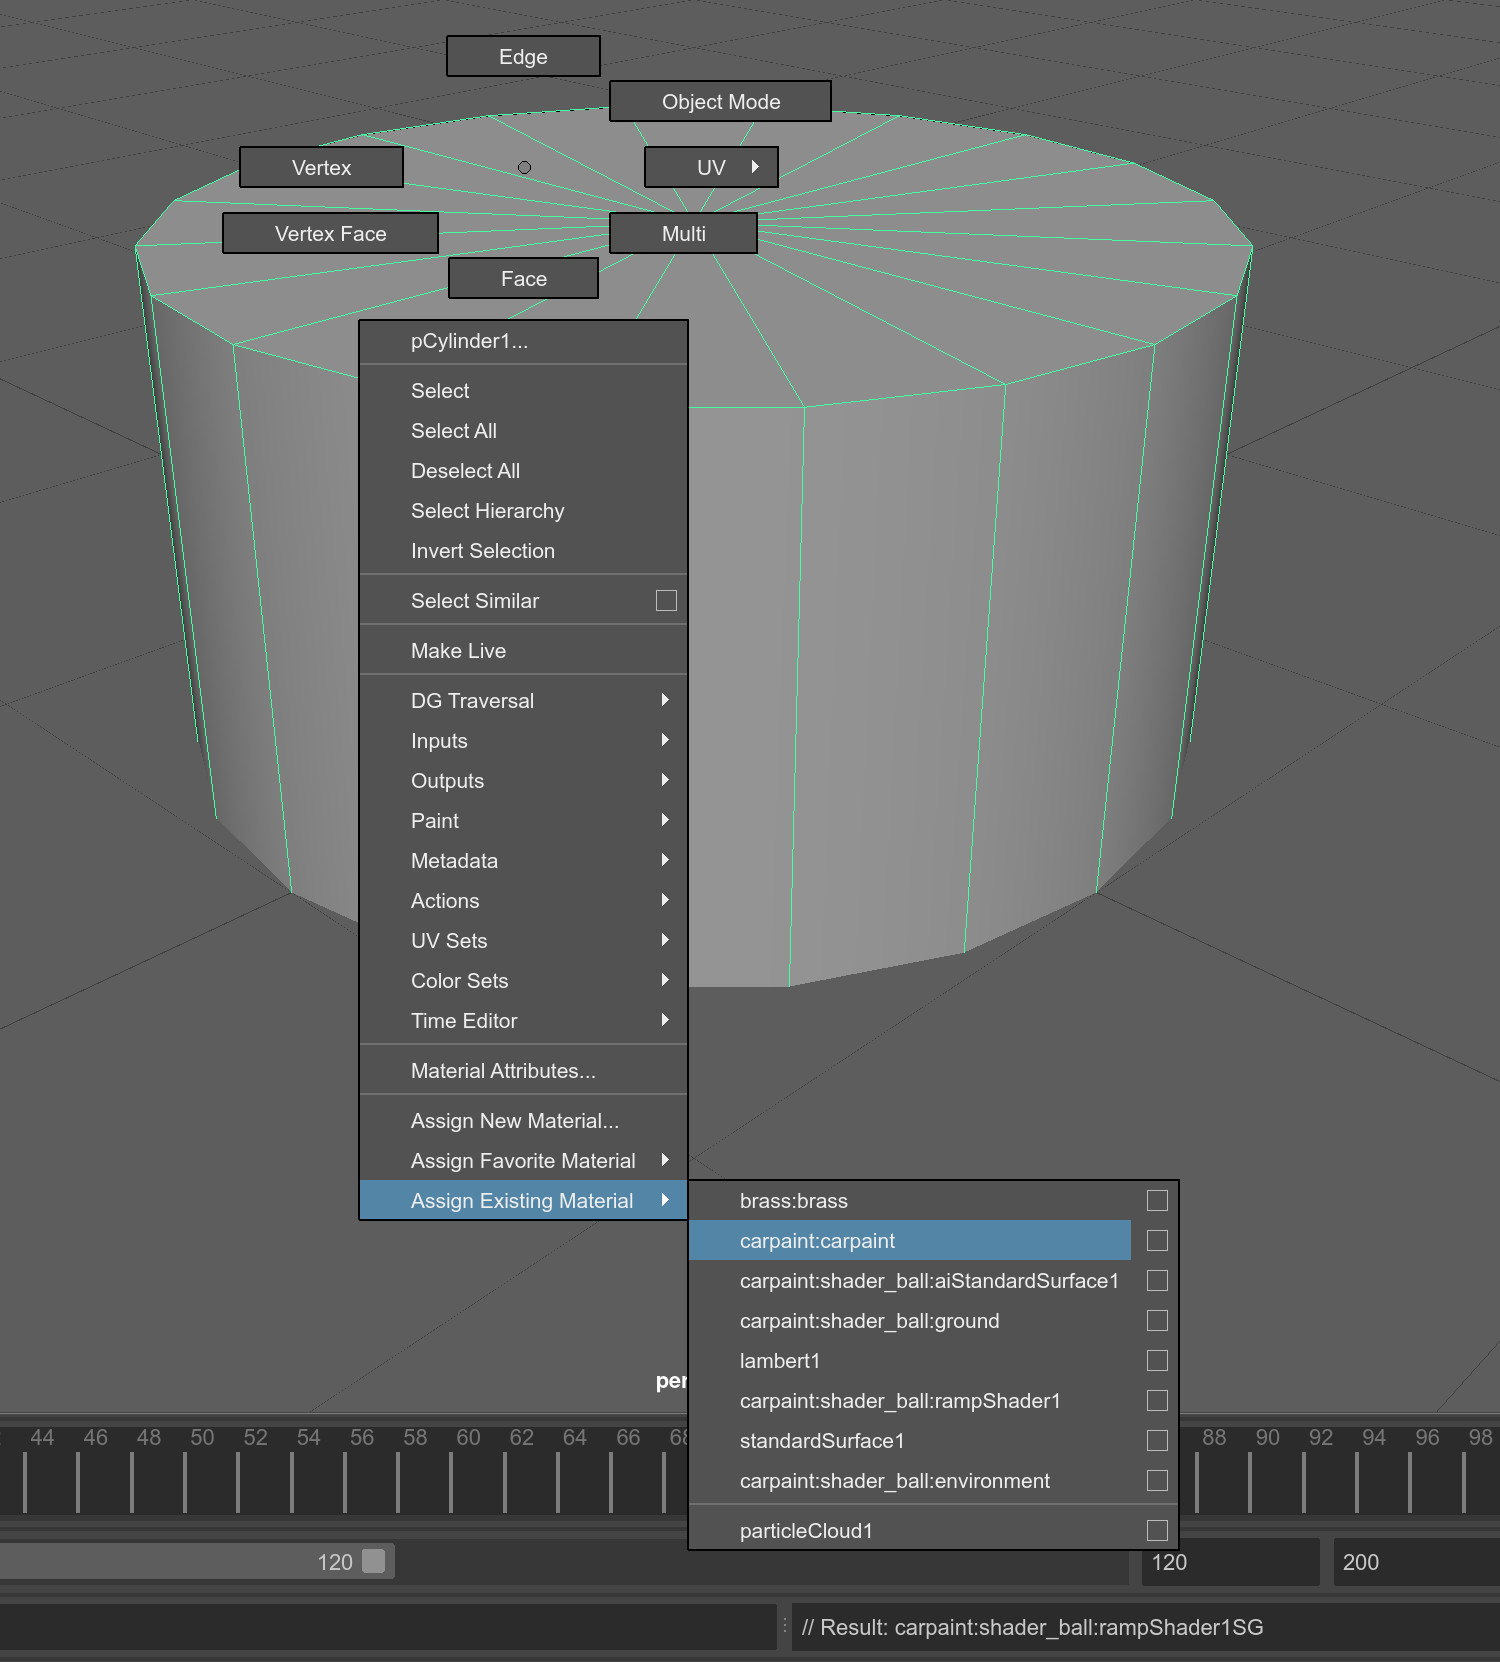Switch to Vertex component mode
The image size is (1500, 1662).
point(321,167)
